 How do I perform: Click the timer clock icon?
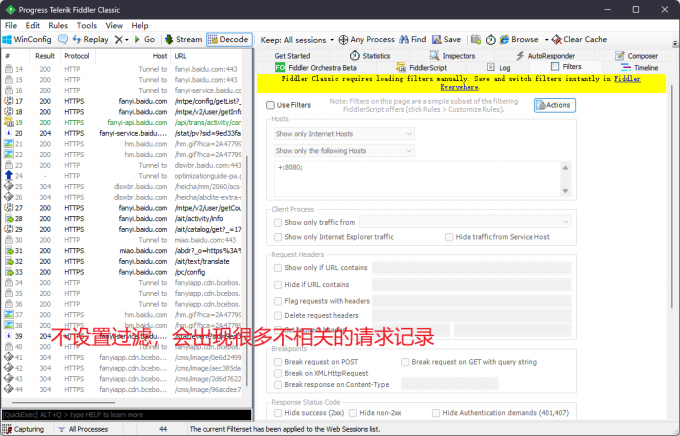point(490,39)
